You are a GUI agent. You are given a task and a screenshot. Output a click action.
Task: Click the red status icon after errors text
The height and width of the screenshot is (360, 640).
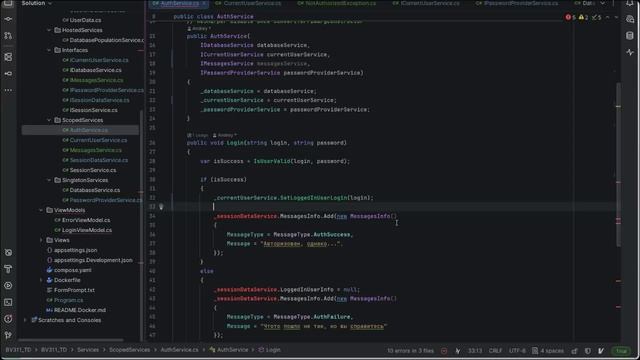click(444, 351)
